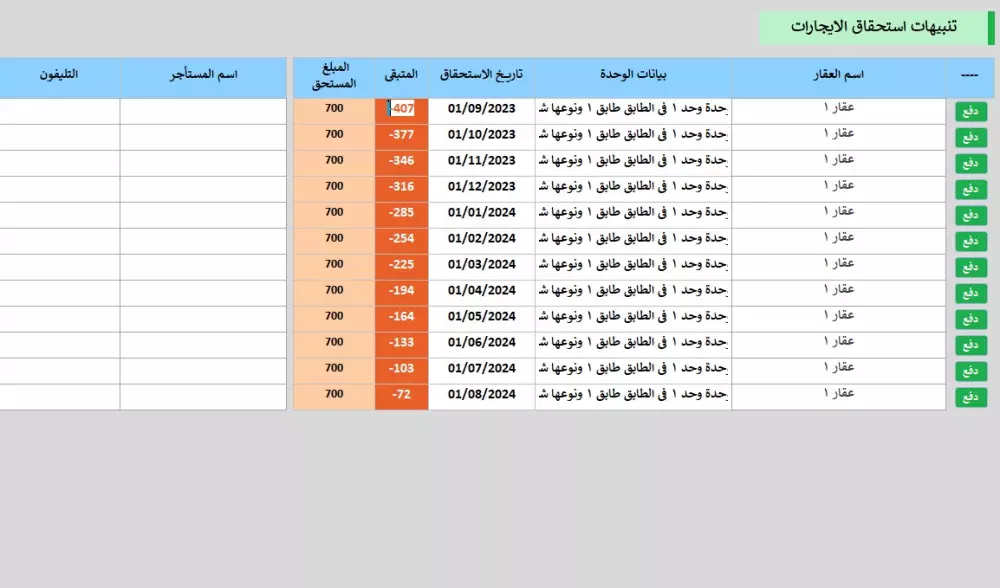This screenshot has height=588, width=1000.
Task: Click the دفع button for 01/12/2023 row
Action: click(x=970, y=188)
